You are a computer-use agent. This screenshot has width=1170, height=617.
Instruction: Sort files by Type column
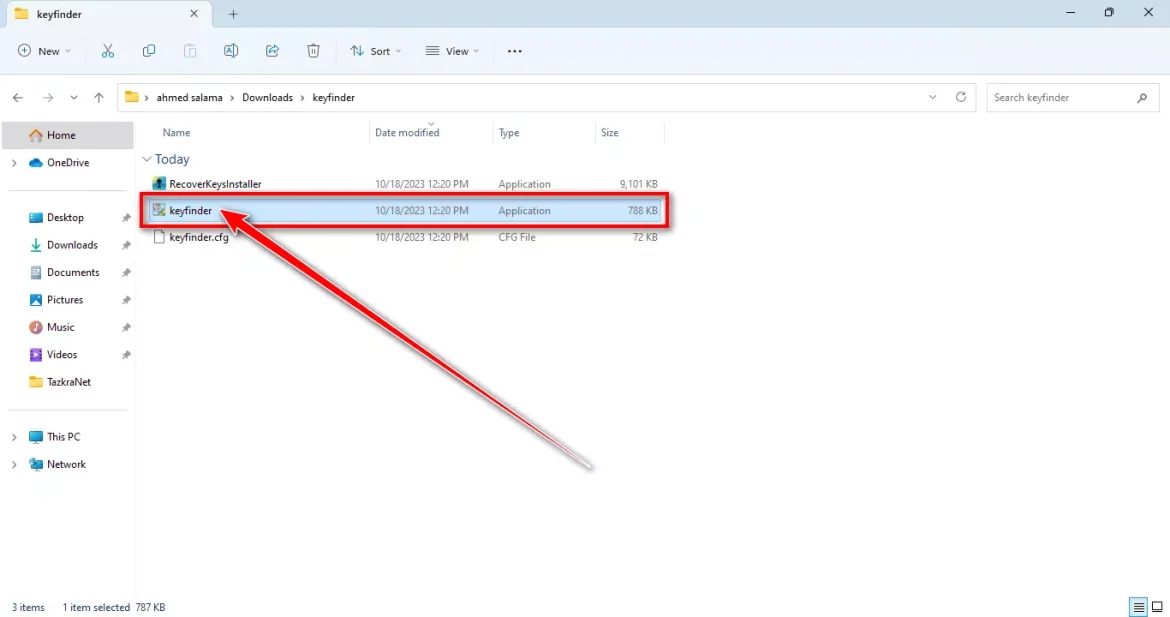pos(509,133)
